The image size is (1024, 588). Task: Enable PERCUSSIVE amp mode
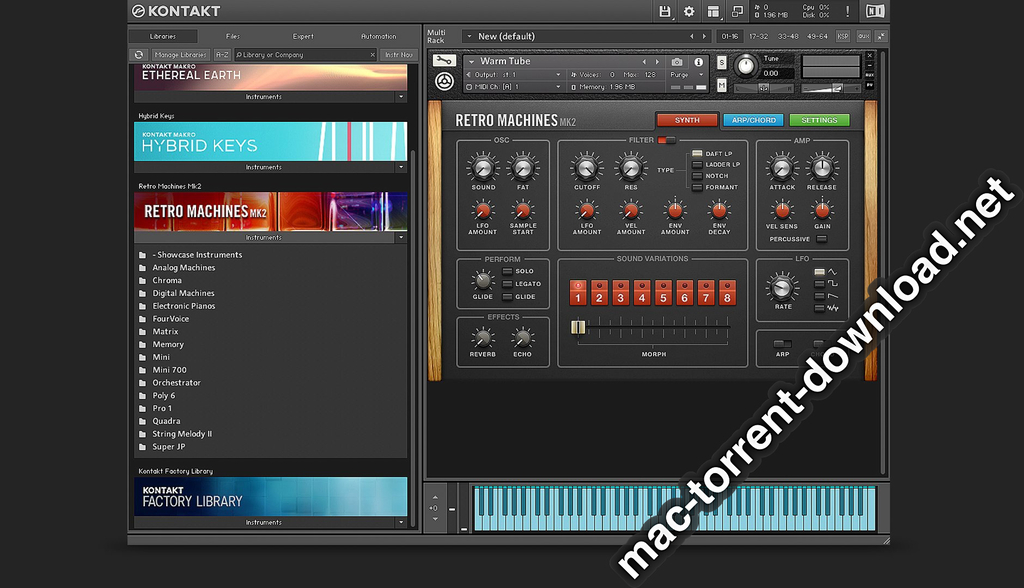[822, 239]
